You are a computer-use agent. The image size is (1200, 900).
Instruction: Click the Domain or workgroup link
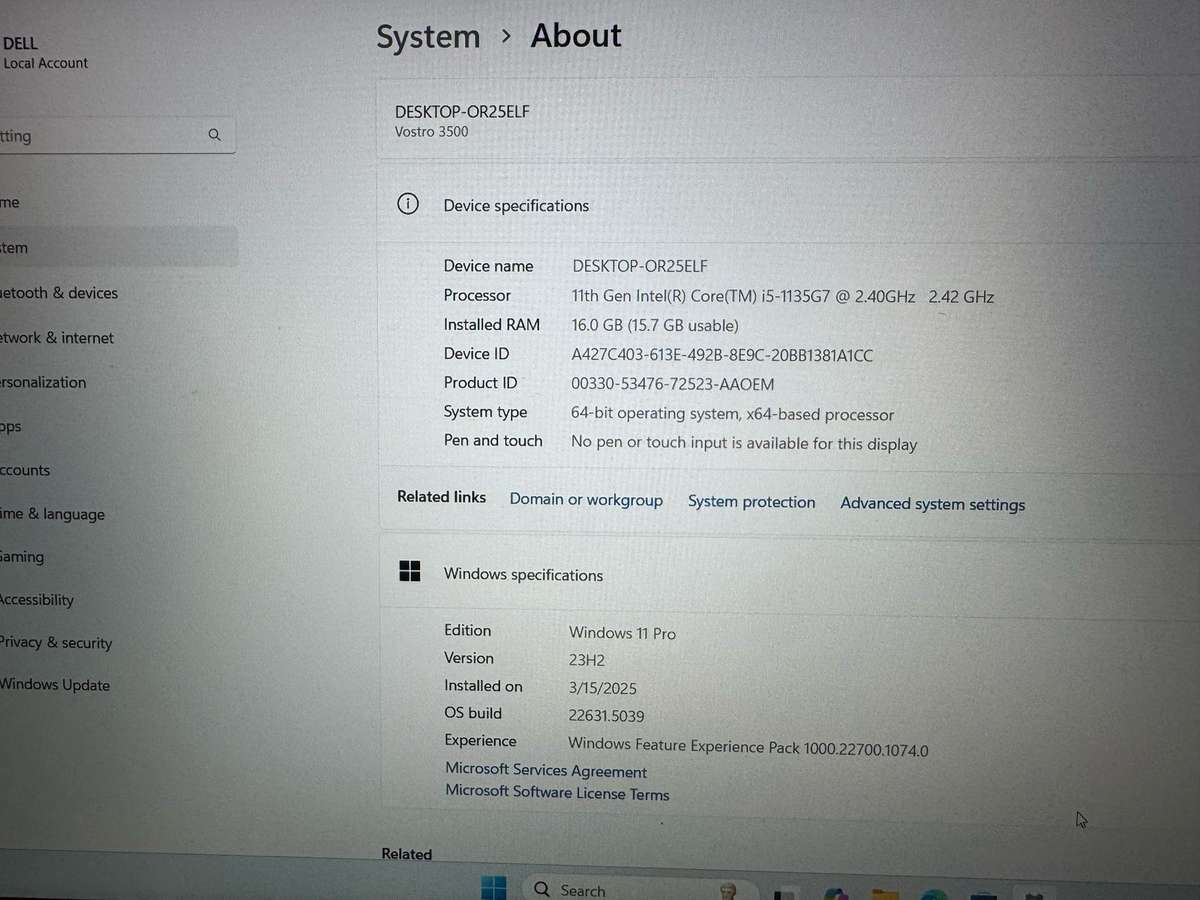[586, 499]
